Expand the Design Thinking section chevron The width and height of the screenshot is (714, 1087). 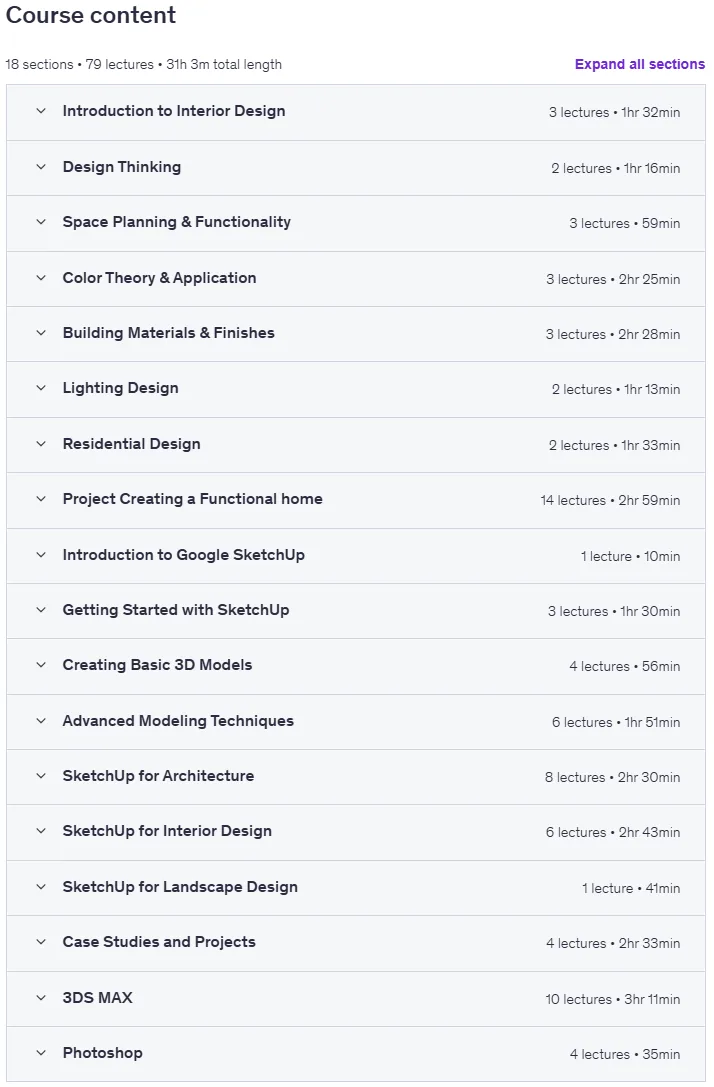click(x=41, y=167)
